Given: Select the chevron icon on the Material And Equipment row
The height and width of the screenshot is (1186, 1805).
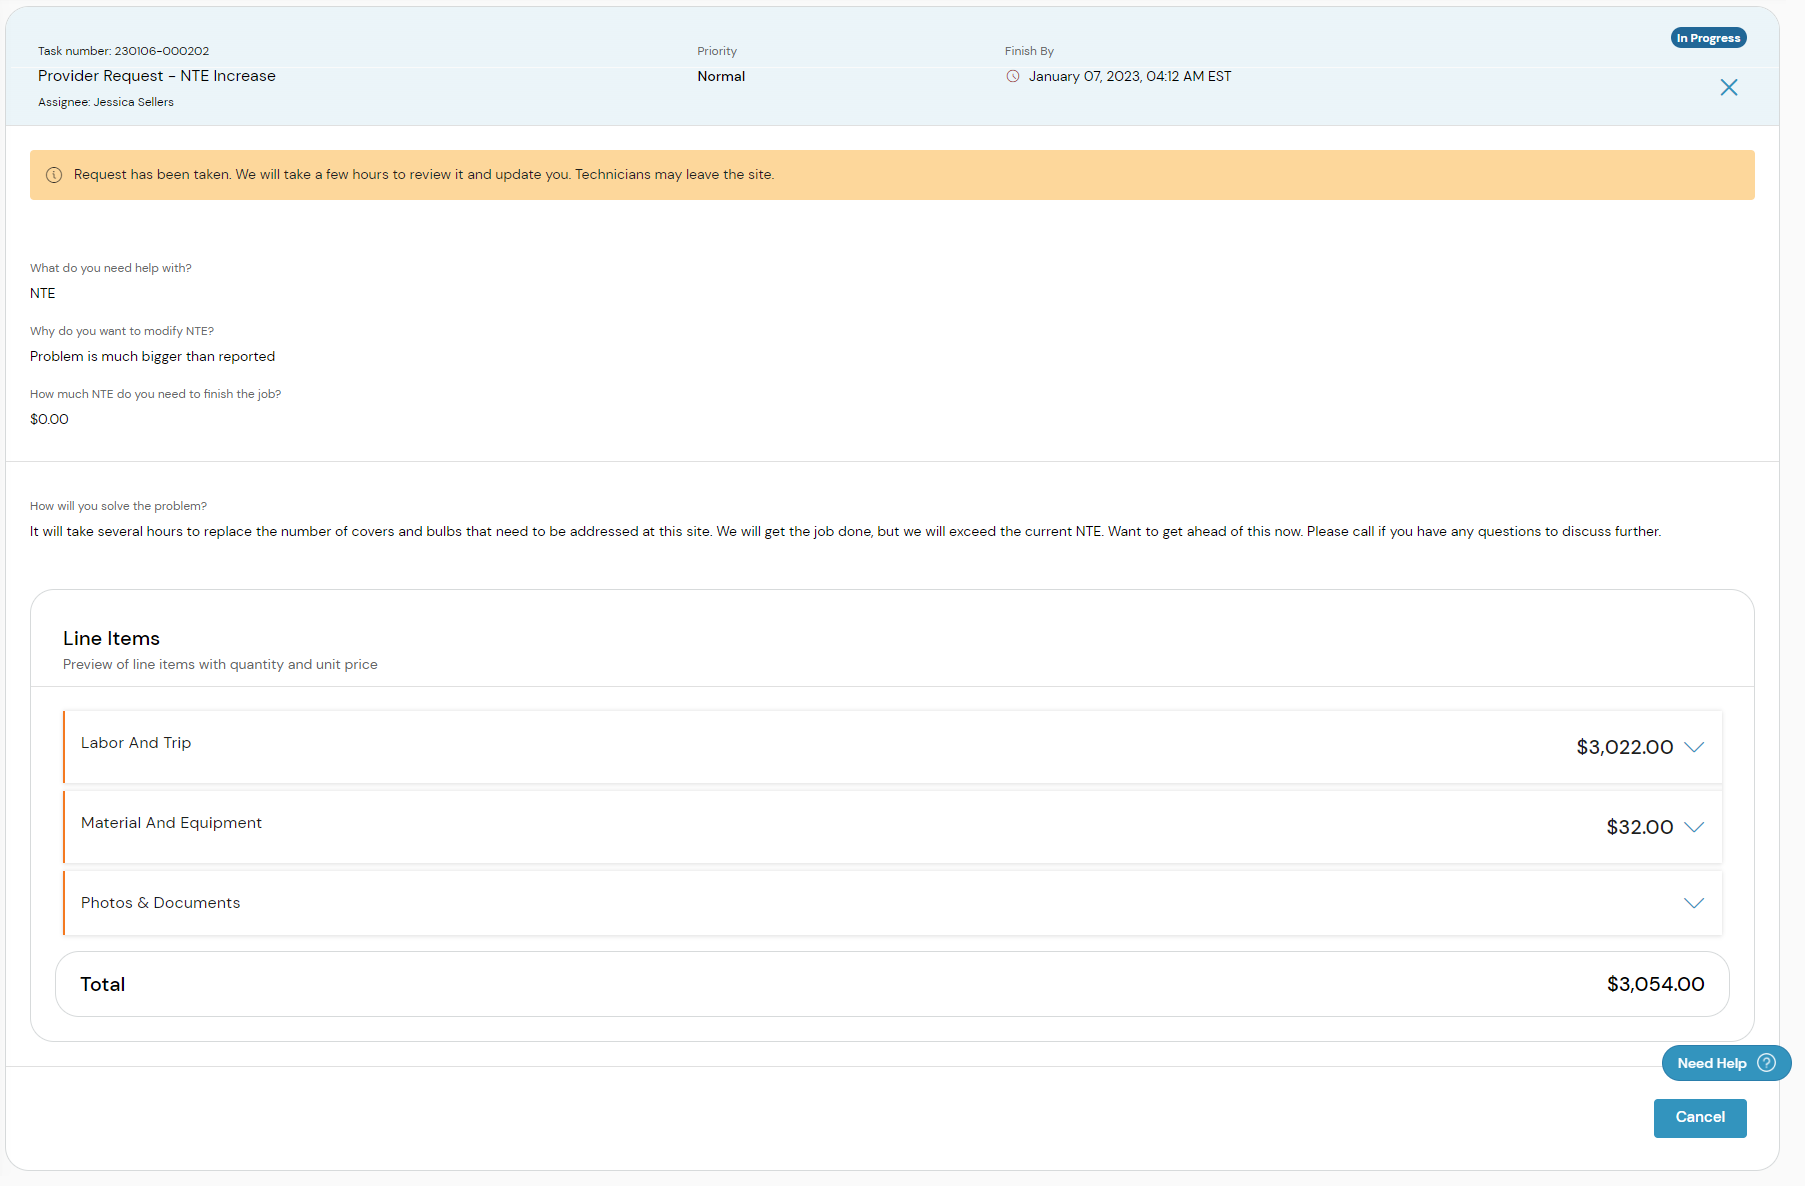Looking at the screenshot, I should pos(1694,827).
